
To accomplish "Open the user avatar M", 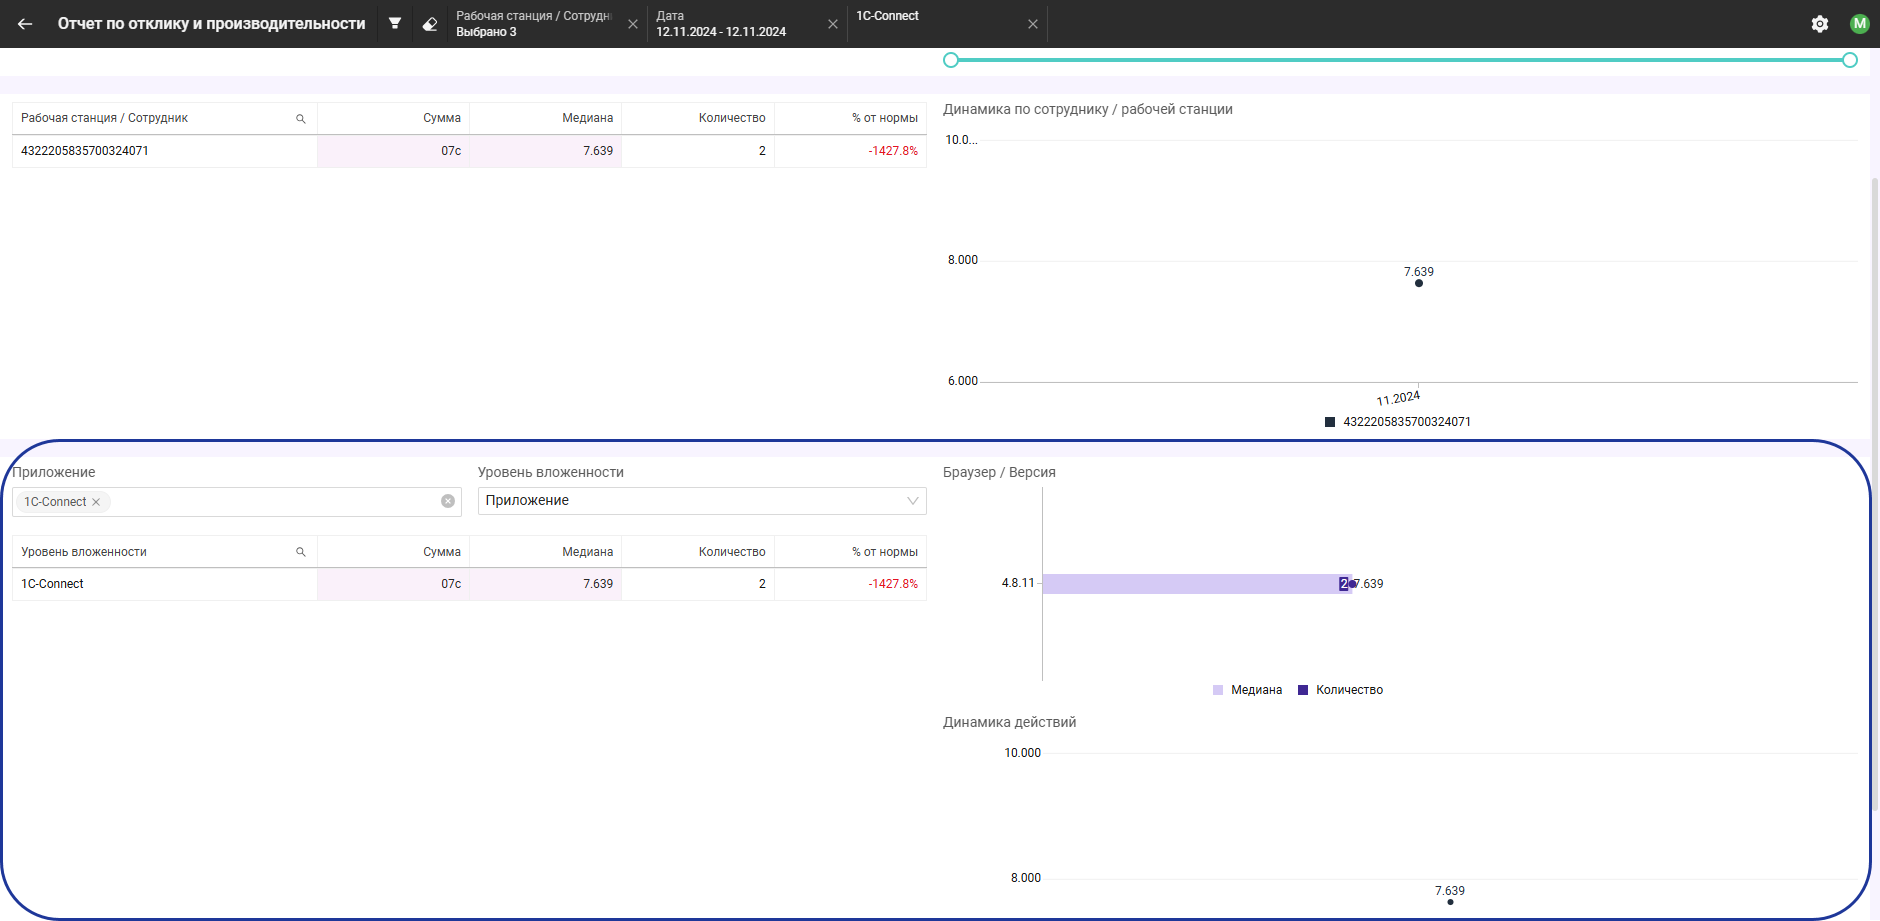I will pos(1860,24).
